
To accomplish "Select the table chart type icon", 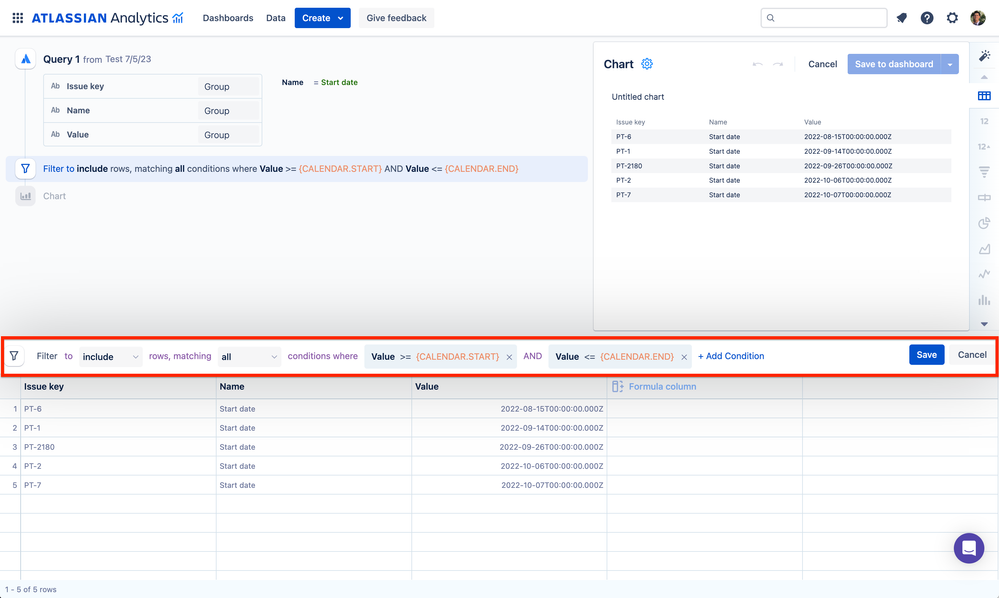I will coord(984,96).
